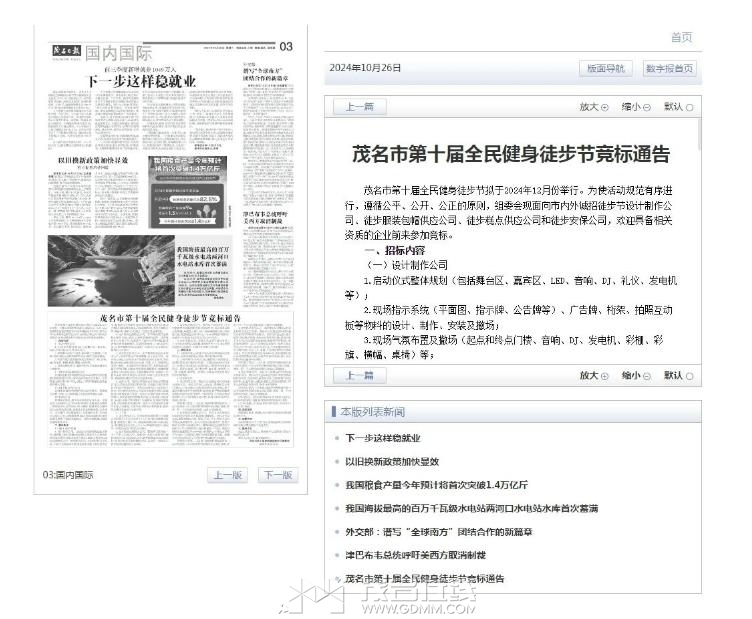
Task: Click 以旧换新政策加快显效 article on newspaper page
Action: click(x=93, y=193)
